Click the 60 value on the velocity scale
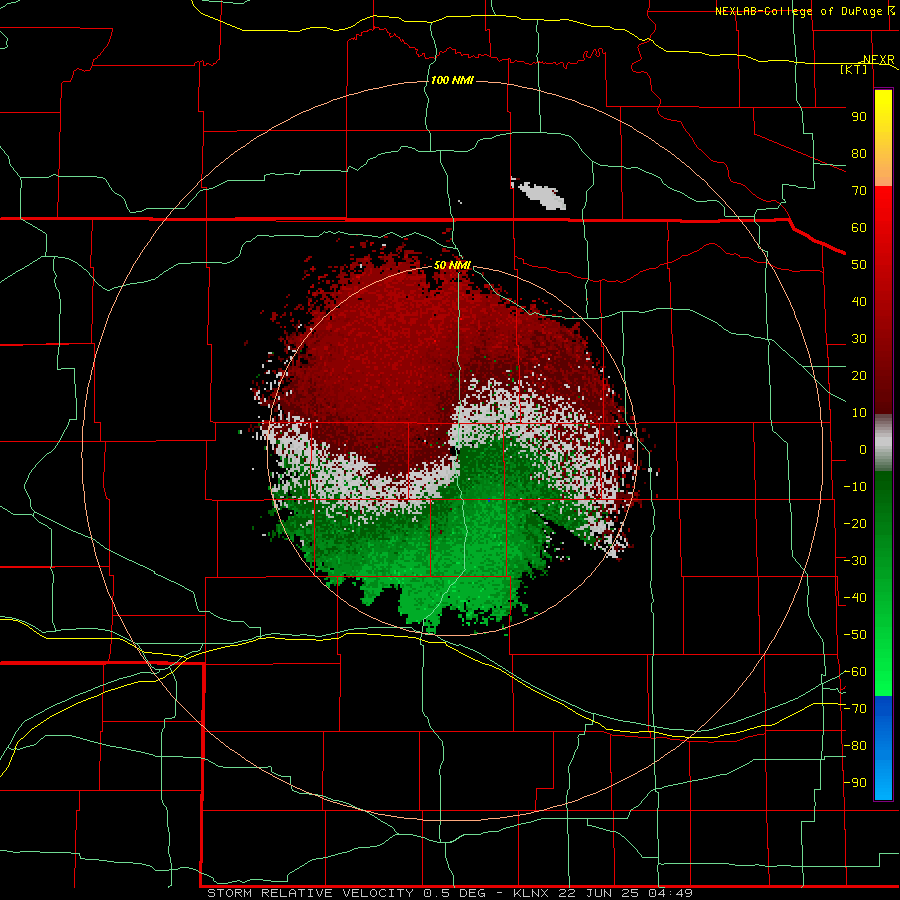 [859, 228]
